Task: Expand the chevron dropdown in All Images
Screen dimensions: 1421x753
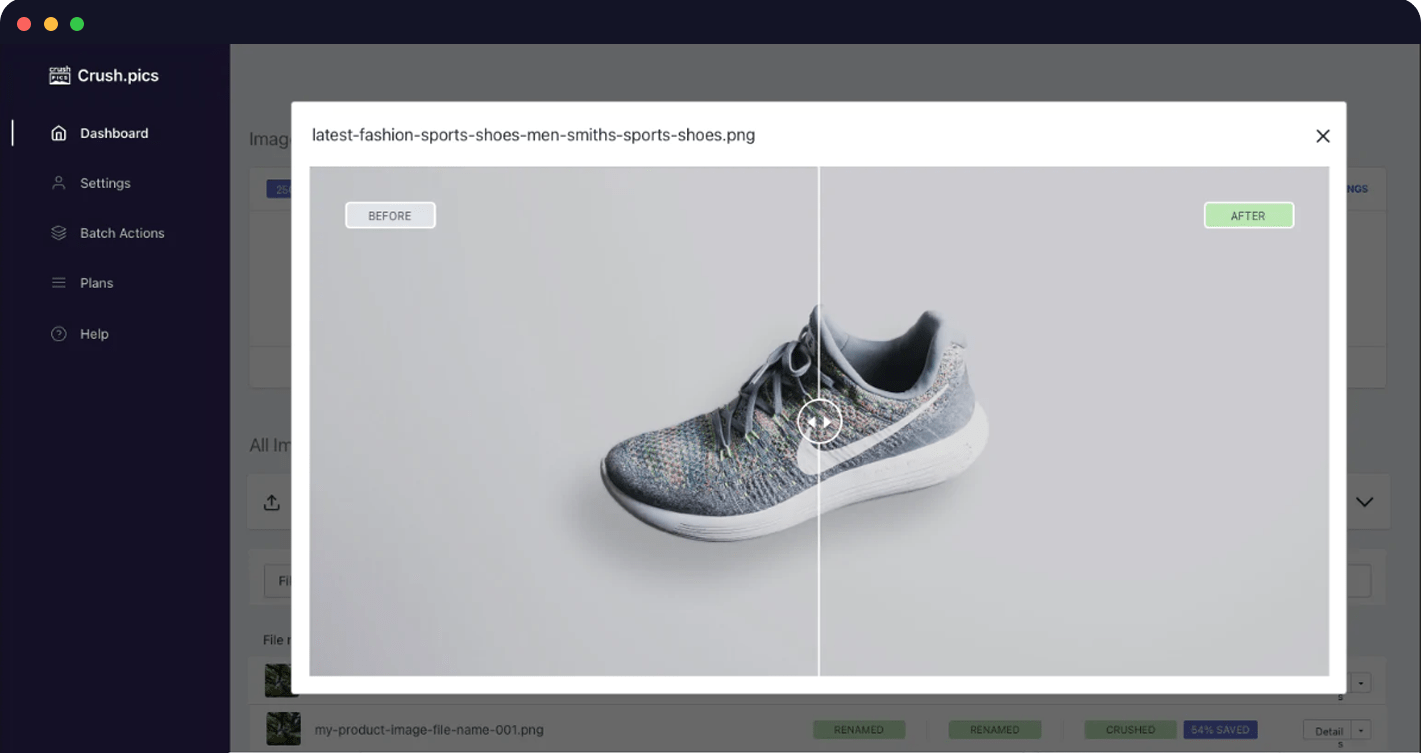Action: point(1364,502)
